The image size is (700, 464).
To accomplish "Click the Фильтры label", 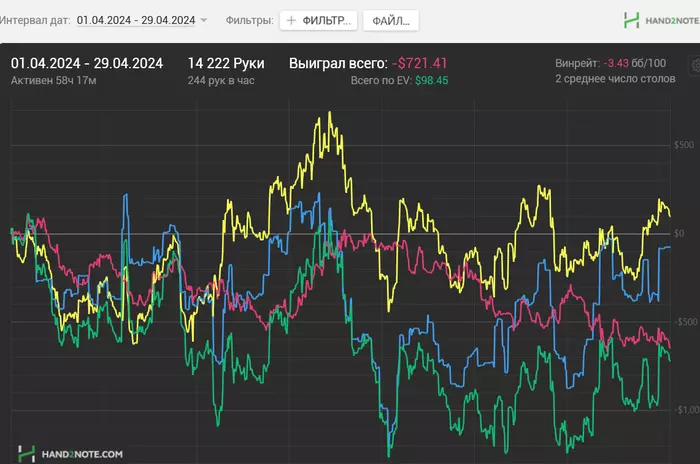I will tap(250, 21).
